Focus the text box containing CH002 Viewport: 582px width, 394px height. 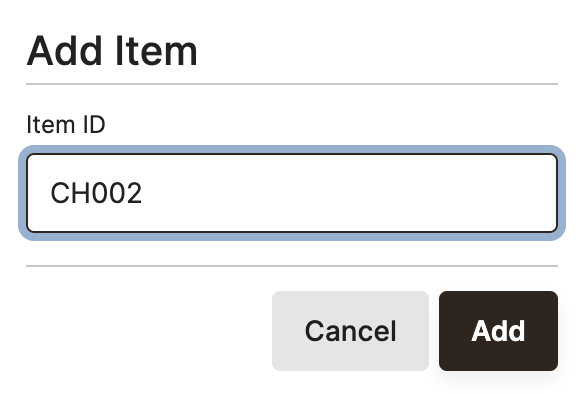click(x=292, y=193)
